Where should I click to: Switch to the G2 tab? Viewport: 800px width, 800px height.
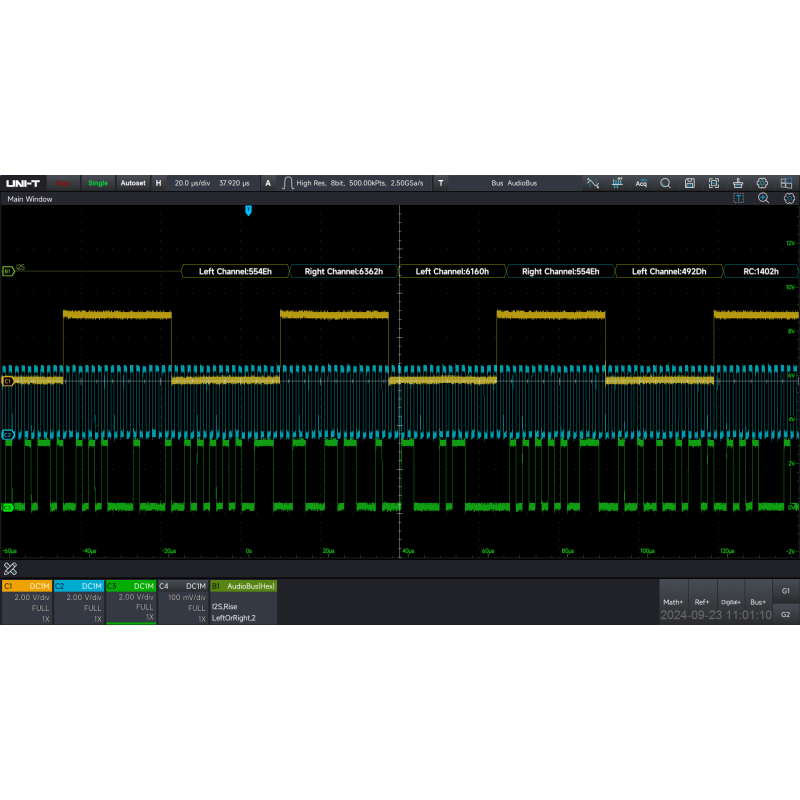click(786, 614)
